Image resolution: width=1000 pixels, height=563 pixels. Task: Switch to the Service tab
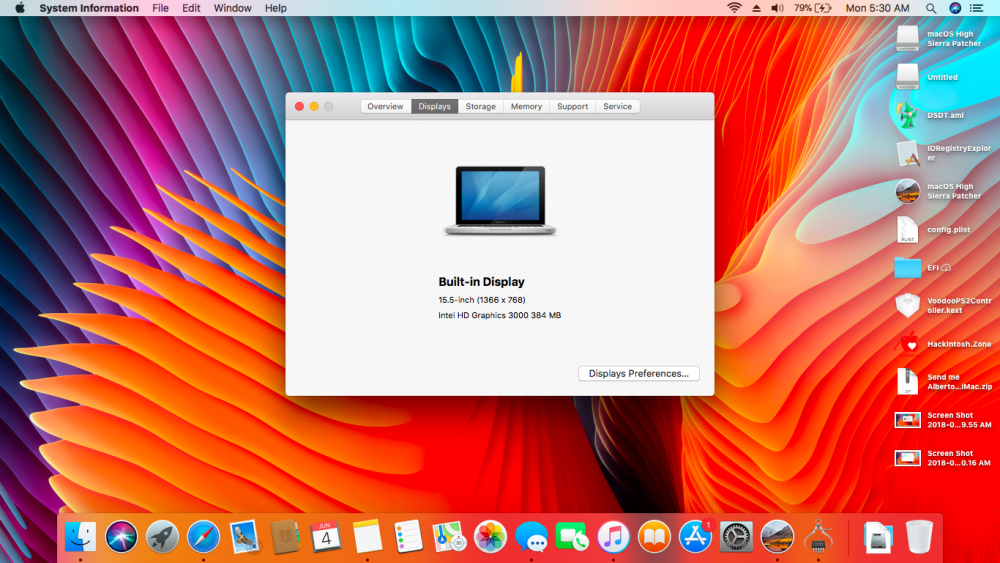[617, 106]
